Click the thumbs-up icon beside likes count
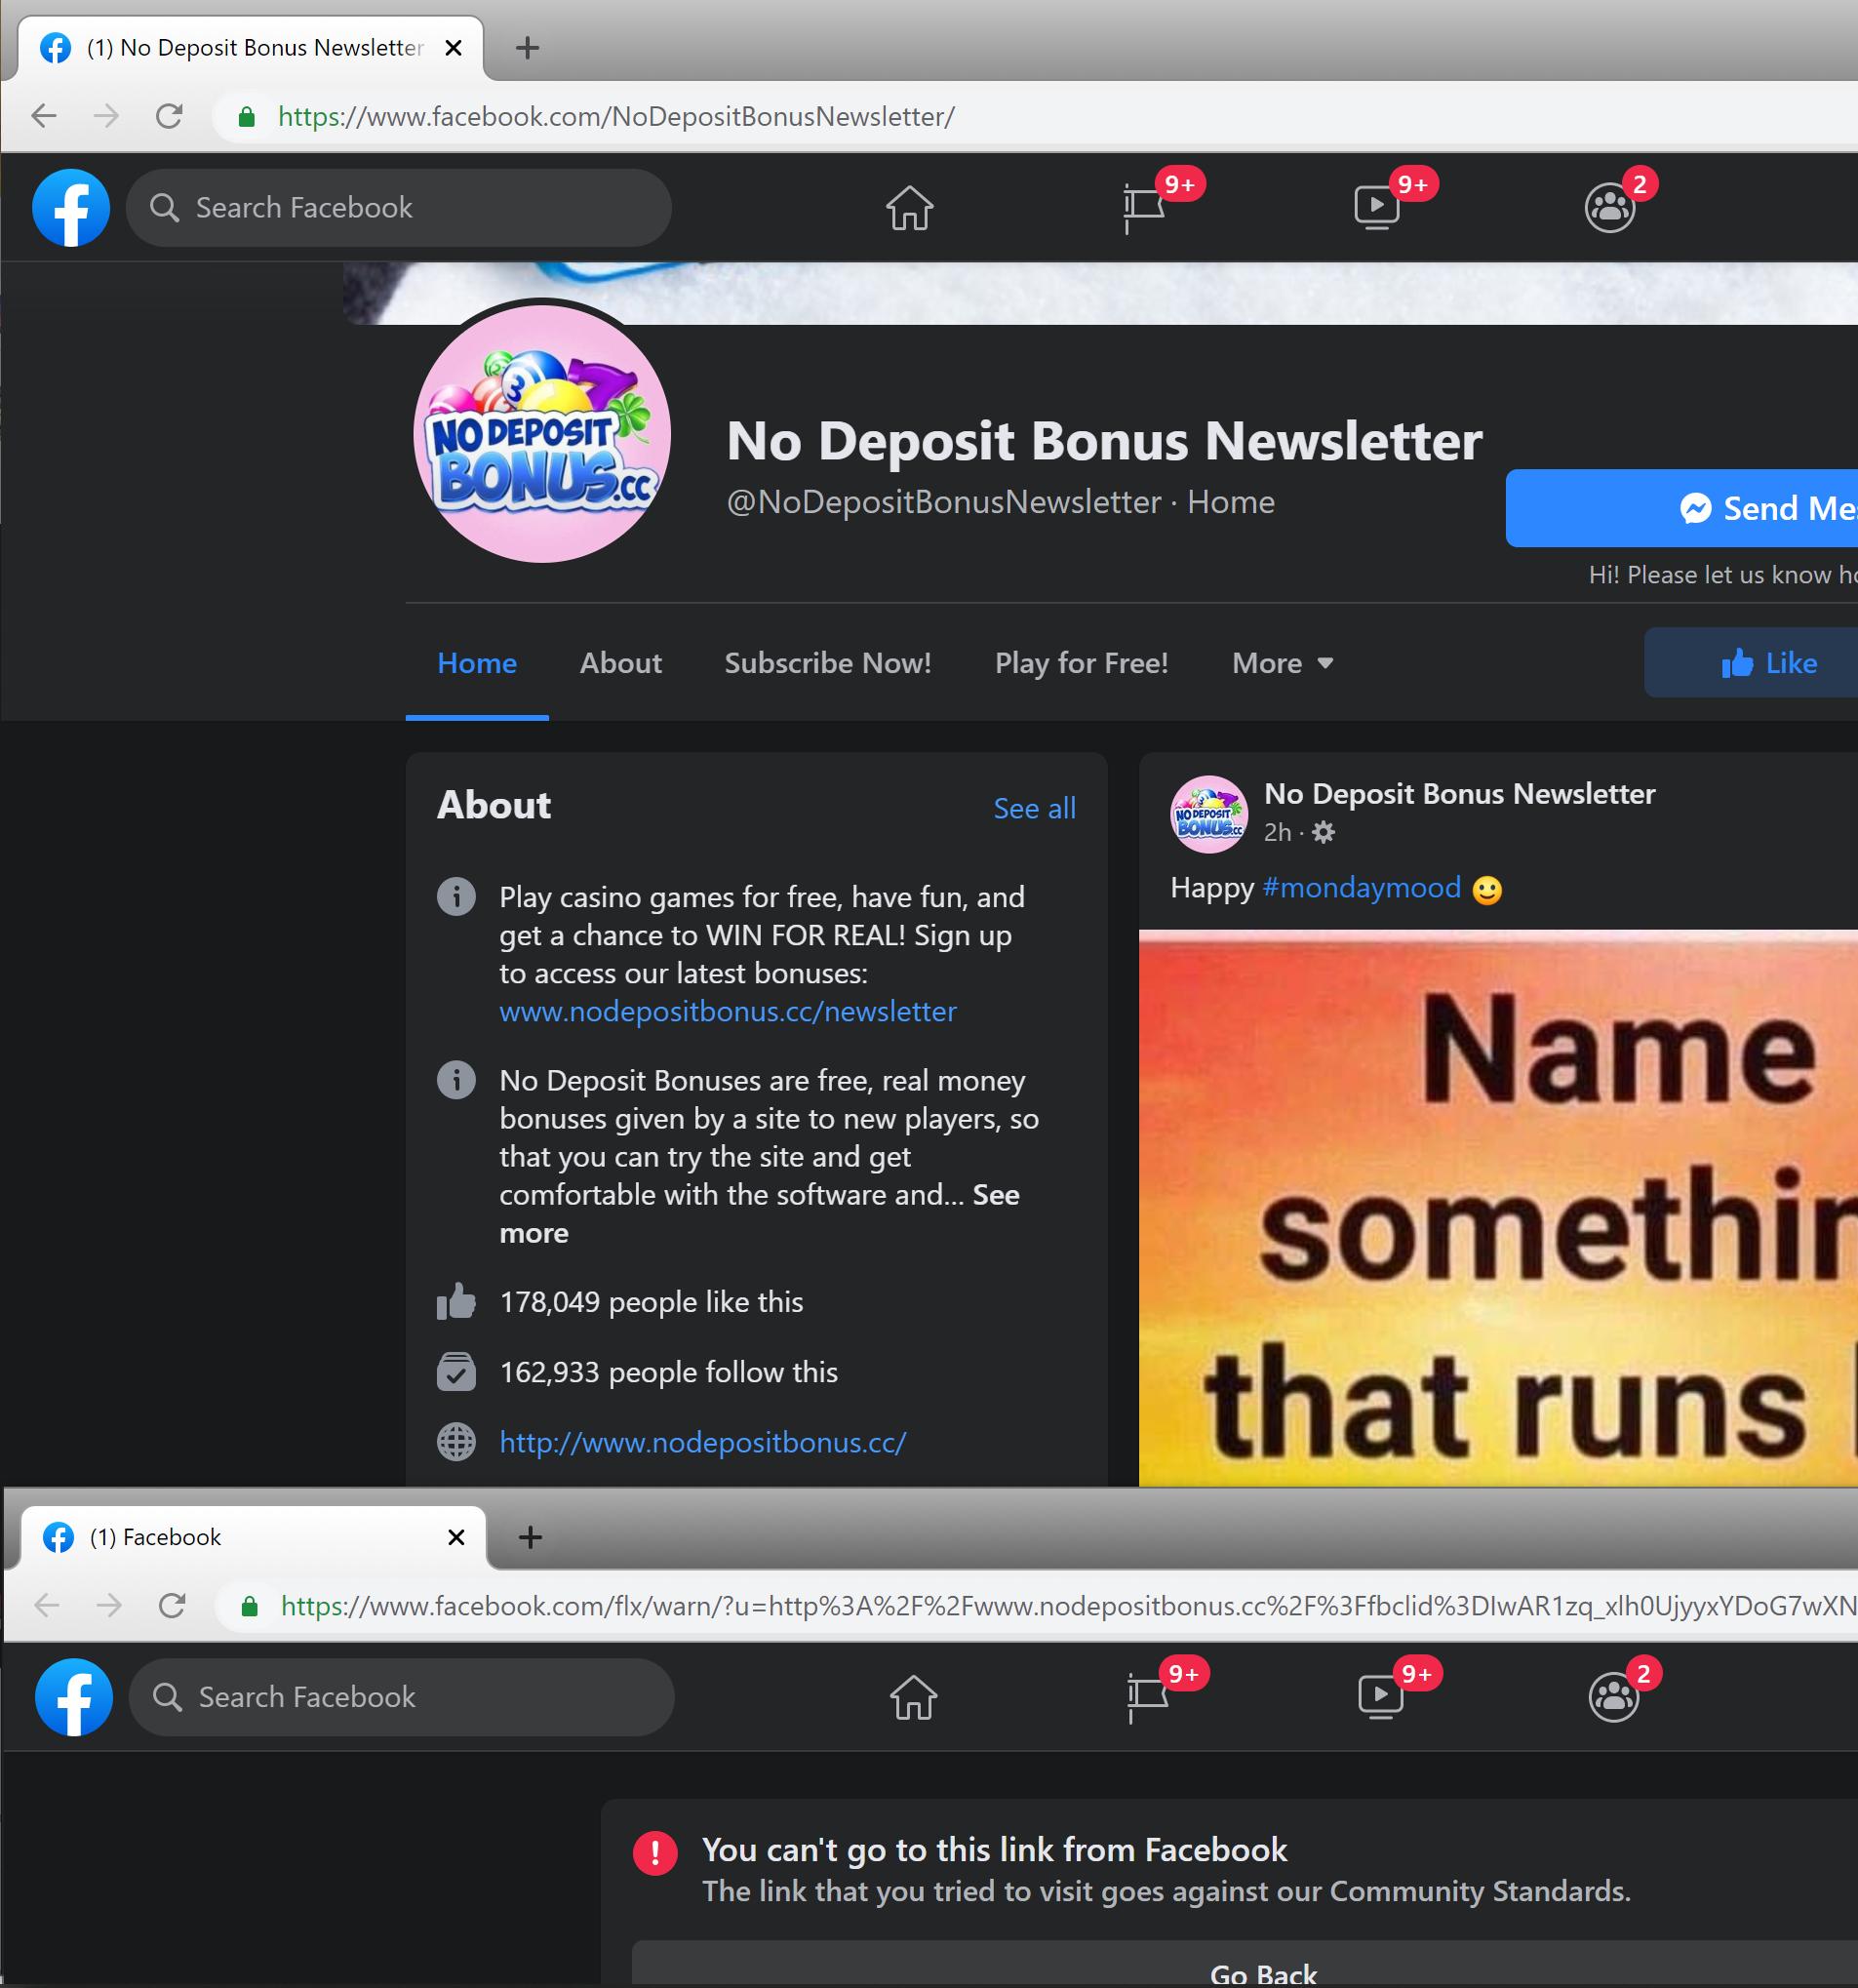Screen dimensions: 1858x1988 456,1301
